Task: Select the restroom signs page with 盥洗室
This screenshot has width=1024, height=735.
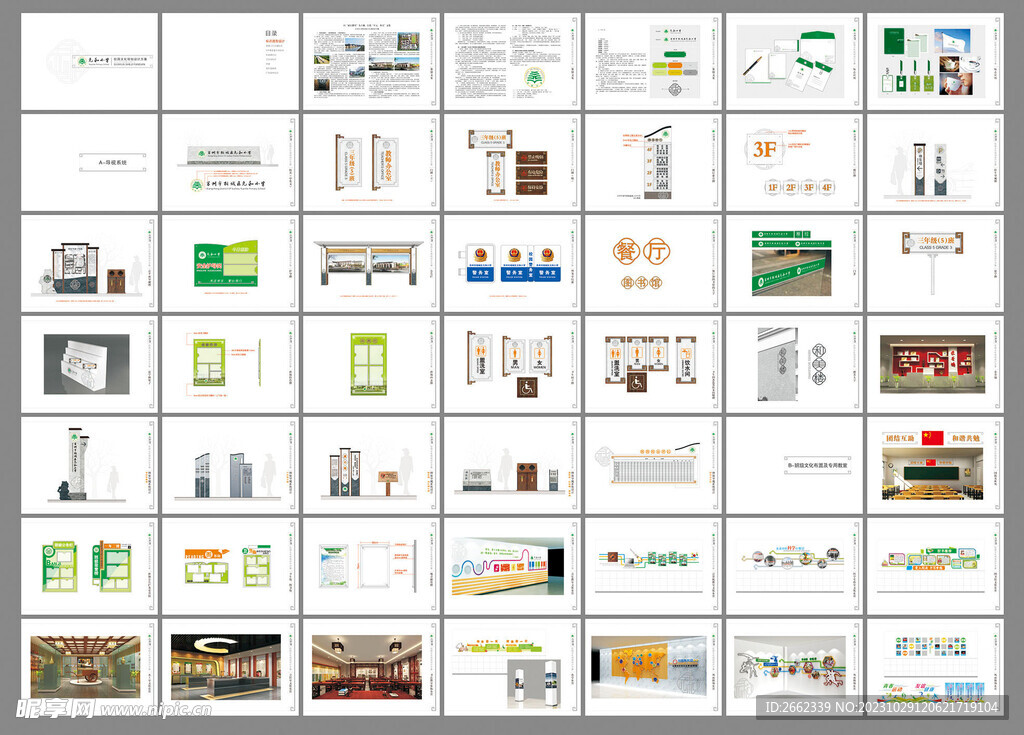Action: pos(513,365)
